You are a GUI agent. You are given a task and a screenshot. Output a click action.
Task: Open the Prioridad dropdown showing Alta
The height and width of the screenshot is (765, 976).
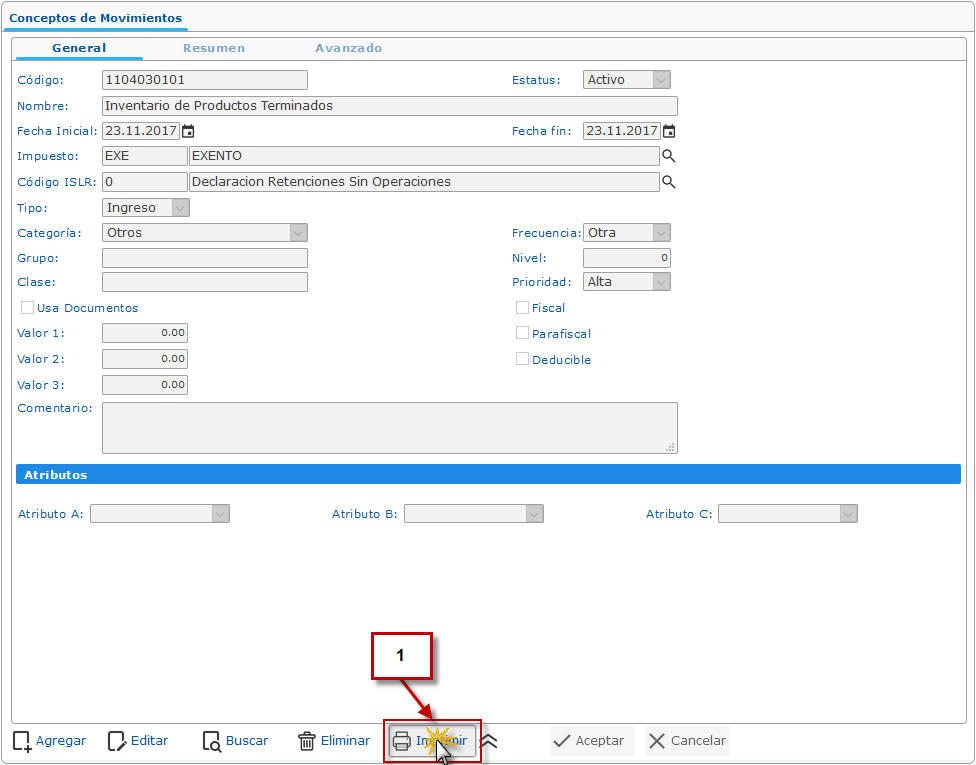[x=627, y=282]
